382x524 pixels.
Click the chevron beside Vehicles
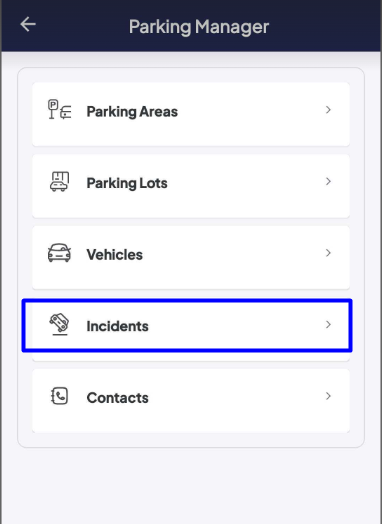click(x=328, y=253)
